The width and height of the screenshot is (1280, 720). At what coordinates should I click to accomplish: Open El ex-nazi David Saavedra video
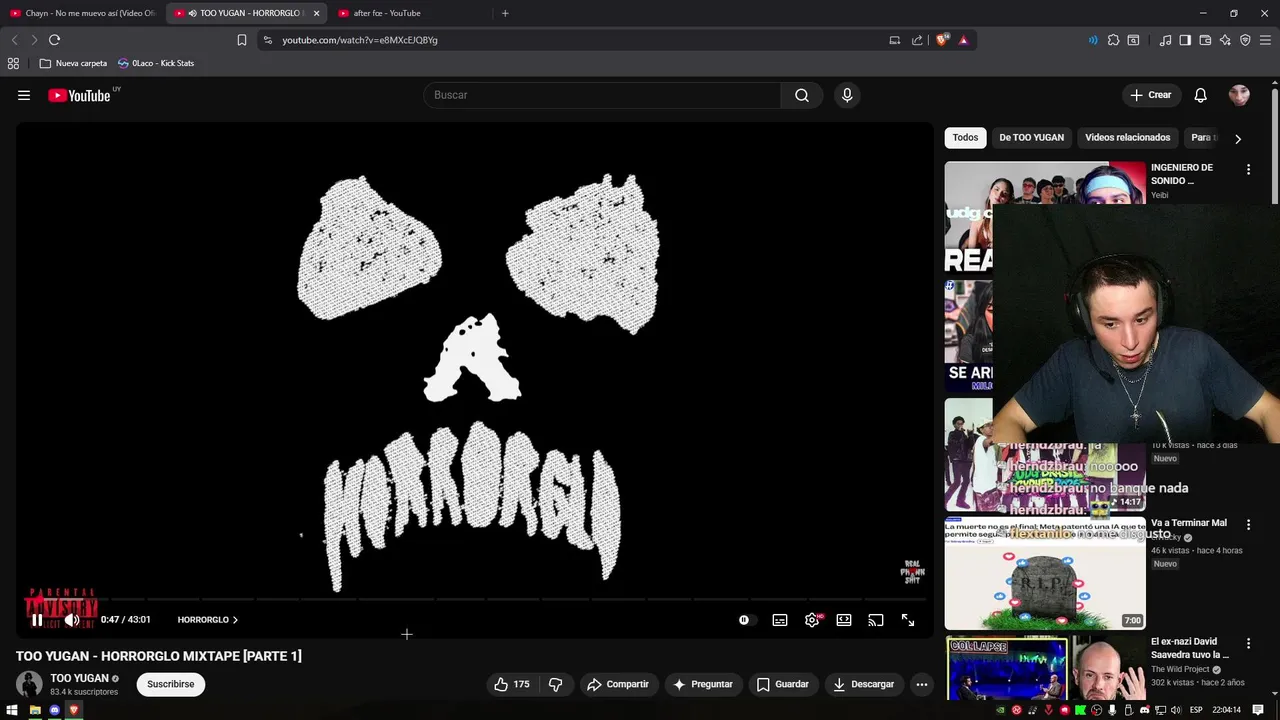[1189, 648]
